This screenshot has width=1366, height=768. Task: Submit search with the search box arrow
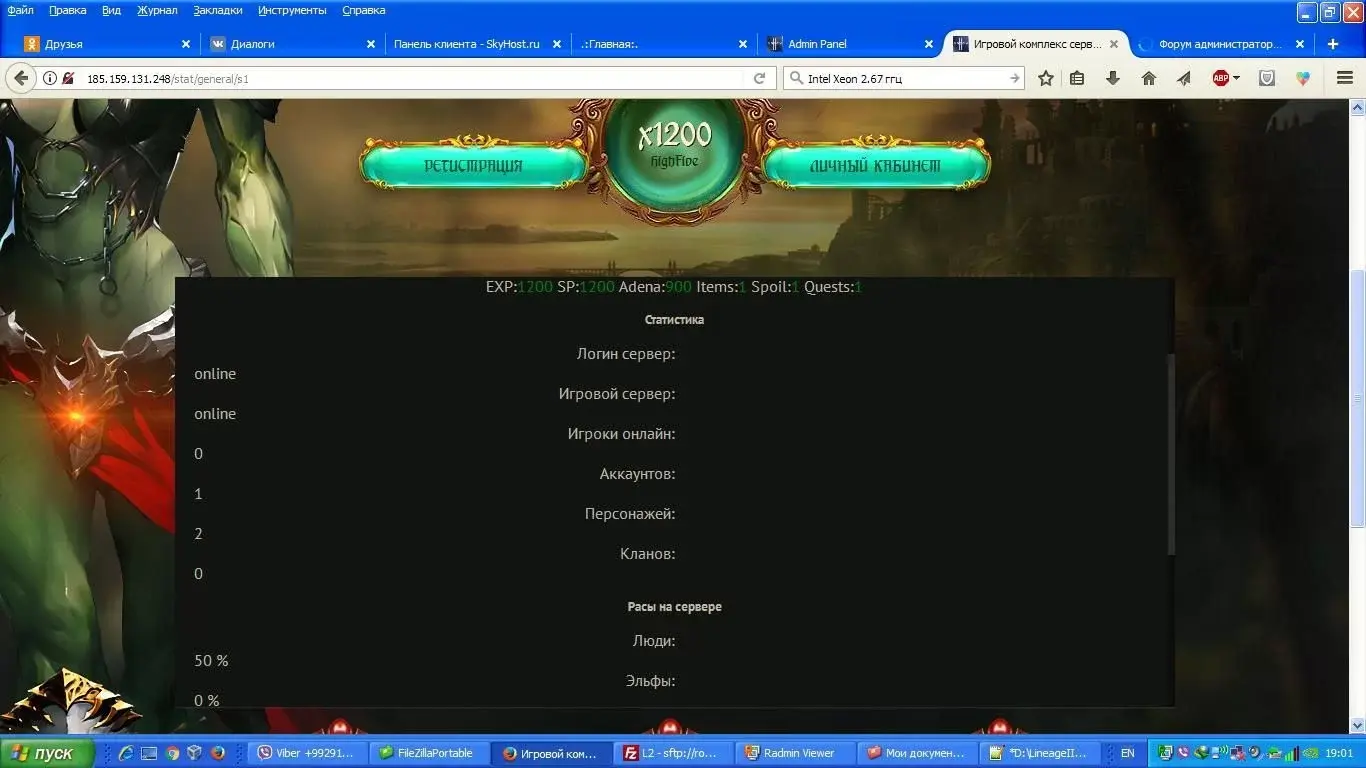[1014, 78]
